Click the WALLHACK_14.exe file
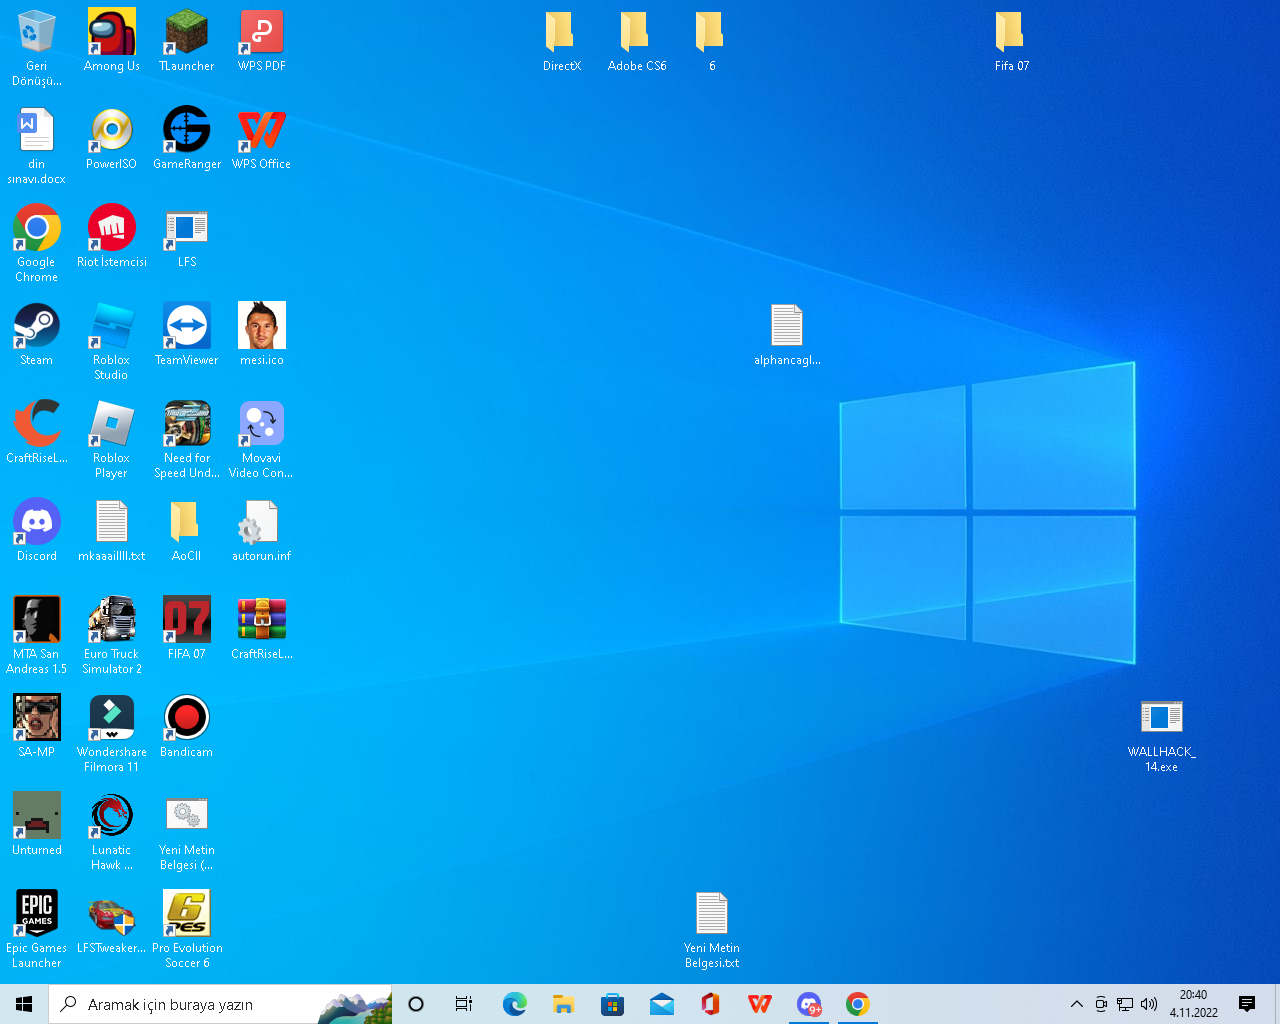The image size is (1280, 1024). coord(1162,718)
